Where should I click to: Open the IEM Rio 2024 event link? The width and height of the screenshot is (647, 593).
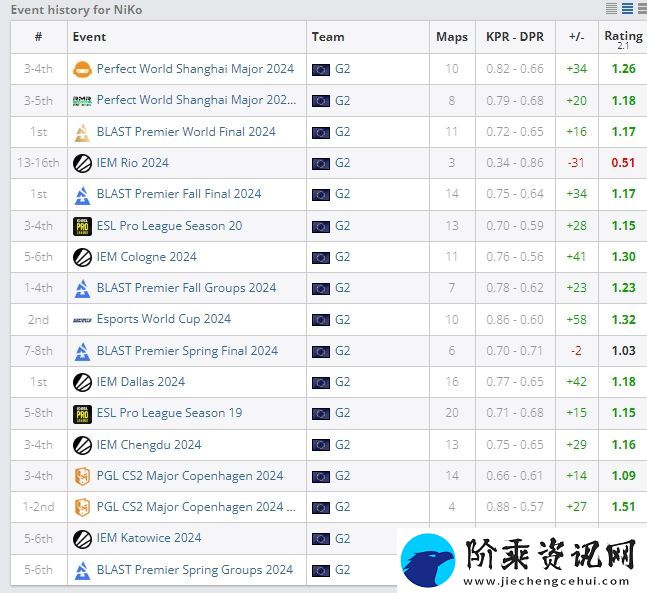coord(132,163)
